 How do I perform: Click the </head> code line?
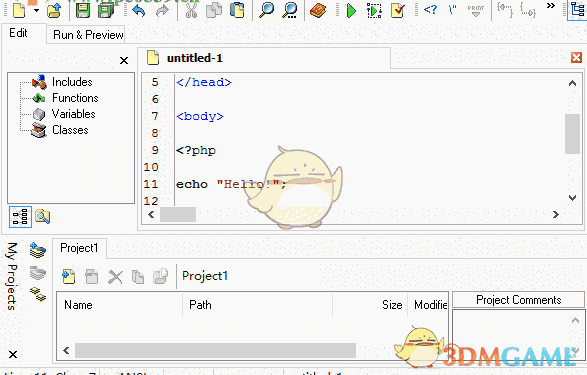(204, 82)
